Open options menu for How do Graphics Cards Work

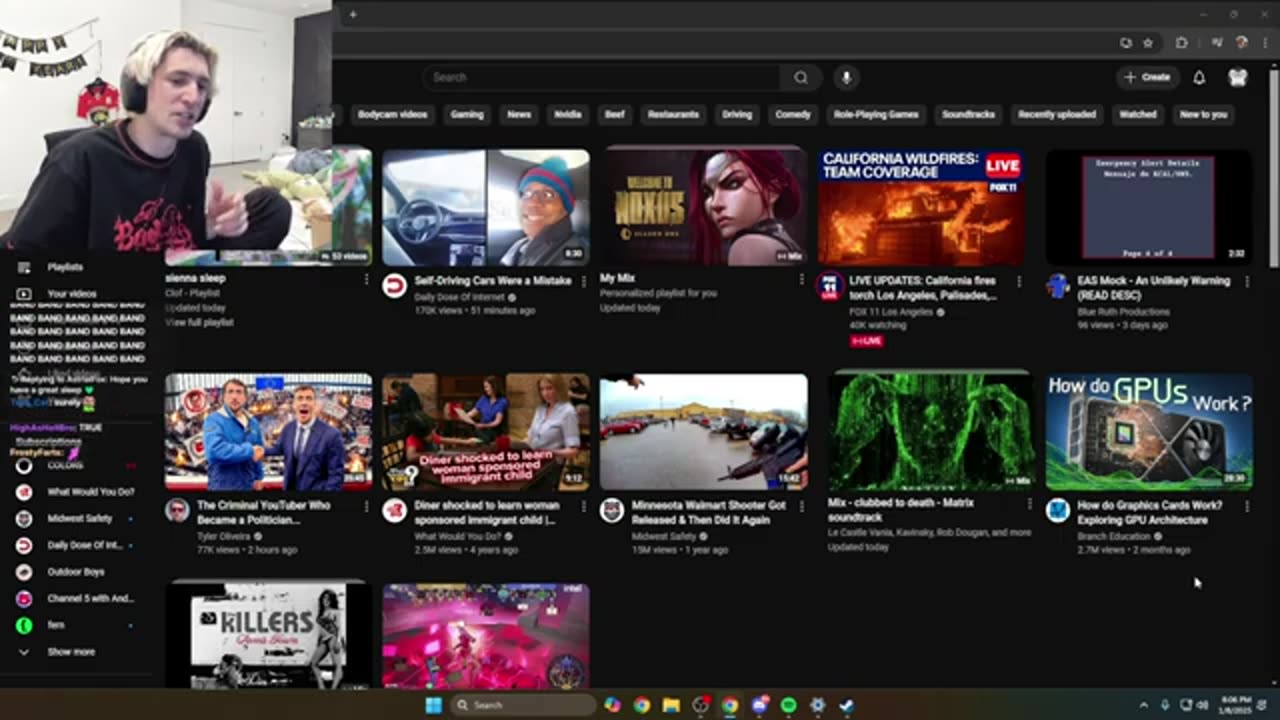tap(1247, 507)
